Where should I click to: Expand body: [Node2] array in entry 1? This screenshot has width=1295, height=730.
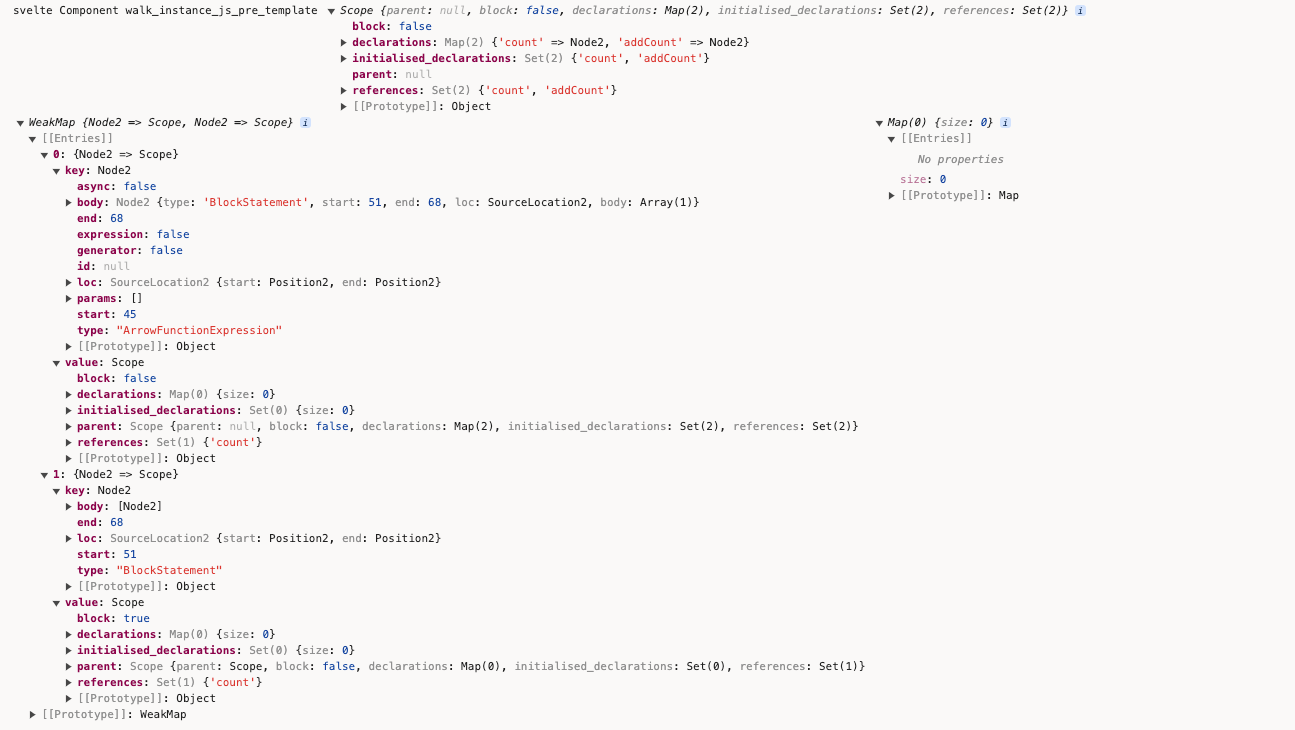pos(69,506)
